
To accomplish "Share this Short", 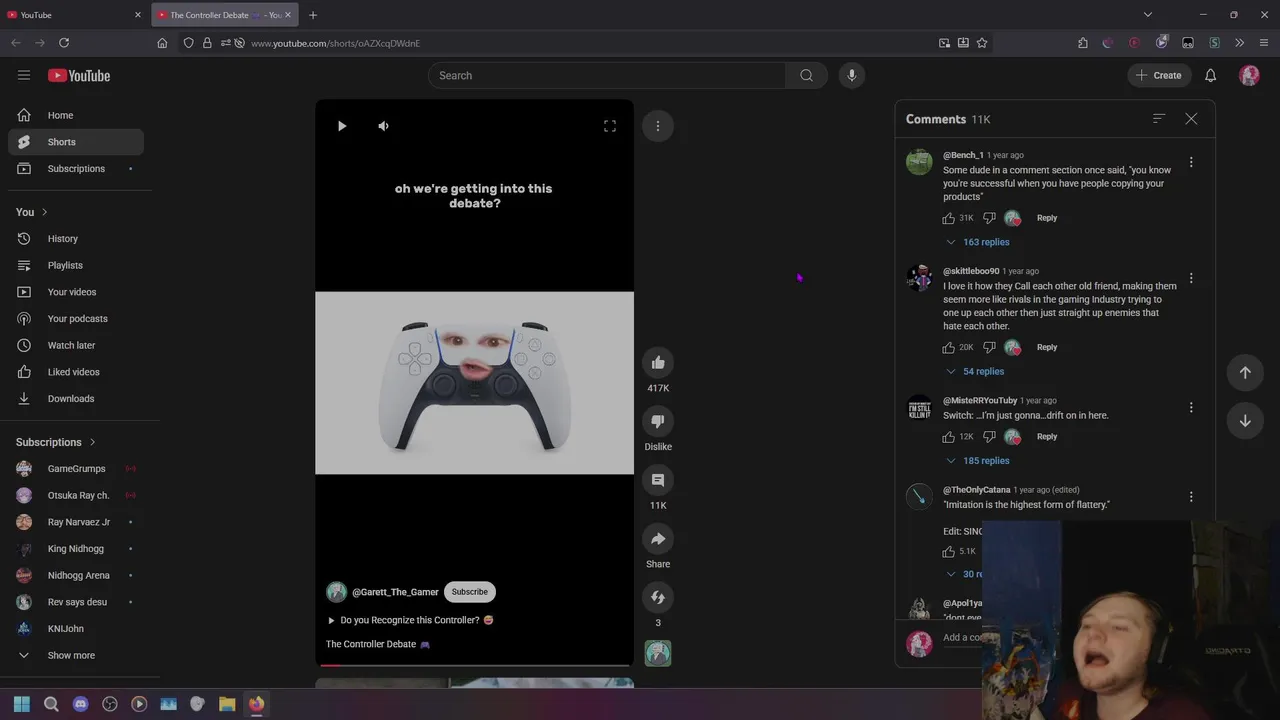I will pos(658,539).
